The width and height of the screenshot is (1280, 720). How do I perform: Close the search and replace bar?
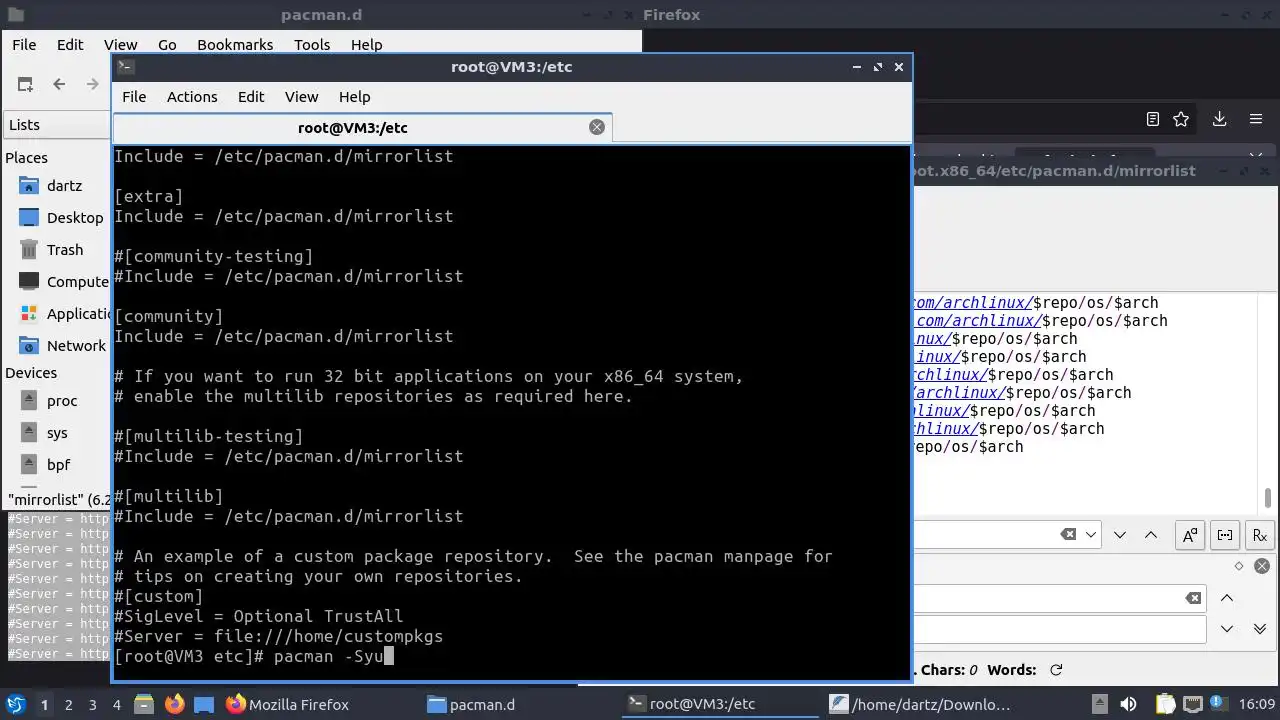tap(1262, 566)
